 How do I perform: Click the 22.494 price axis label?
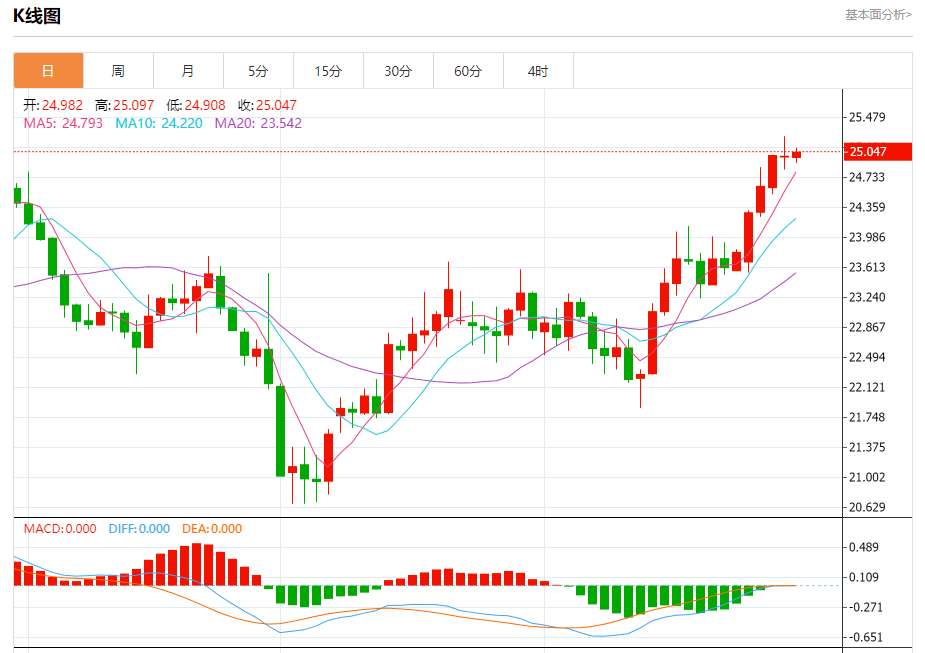pyautogui.click(x=867, y=357)
